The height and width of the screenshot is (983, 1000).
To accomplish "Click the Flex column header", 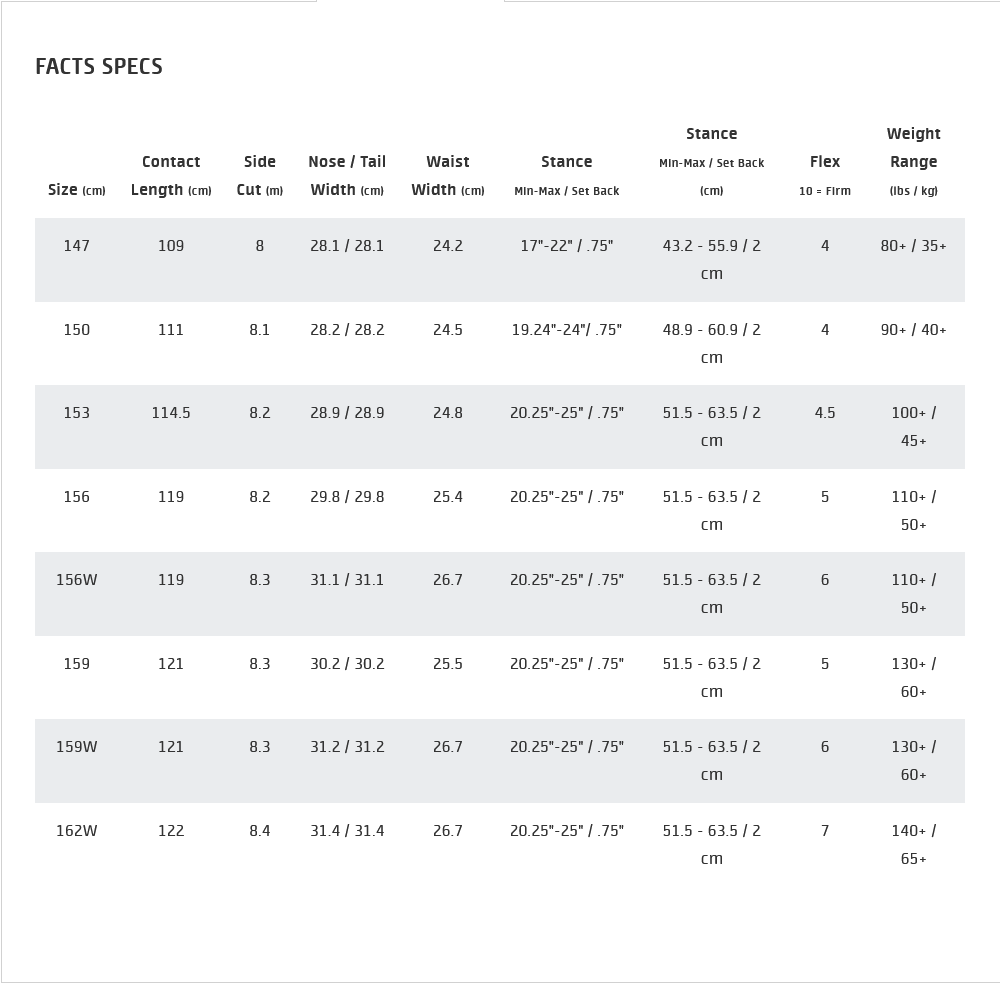I will click(x=825, y=162).
